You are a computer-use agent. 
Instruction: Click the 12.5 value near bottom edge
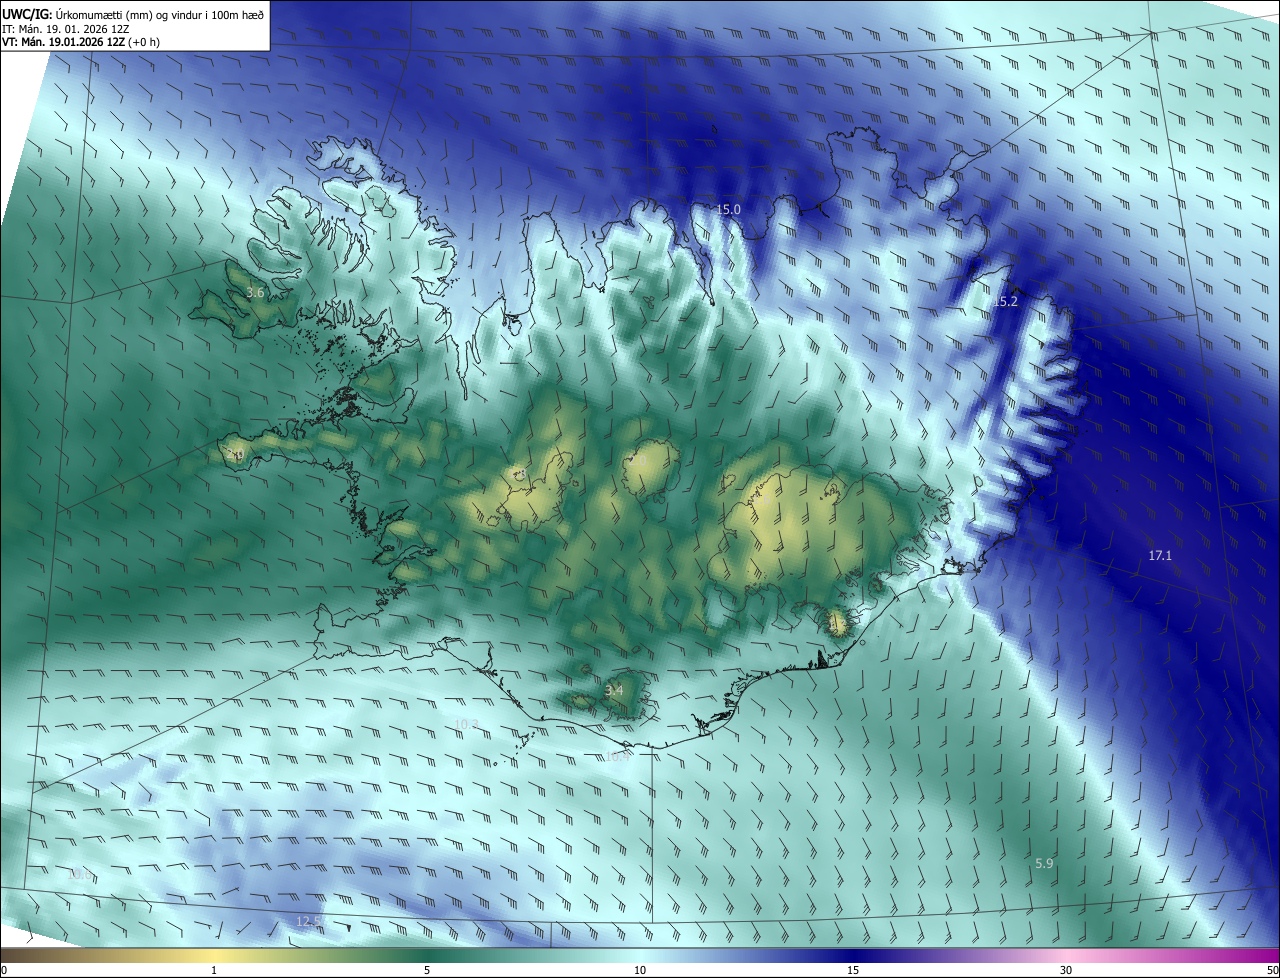pos(308,921)
